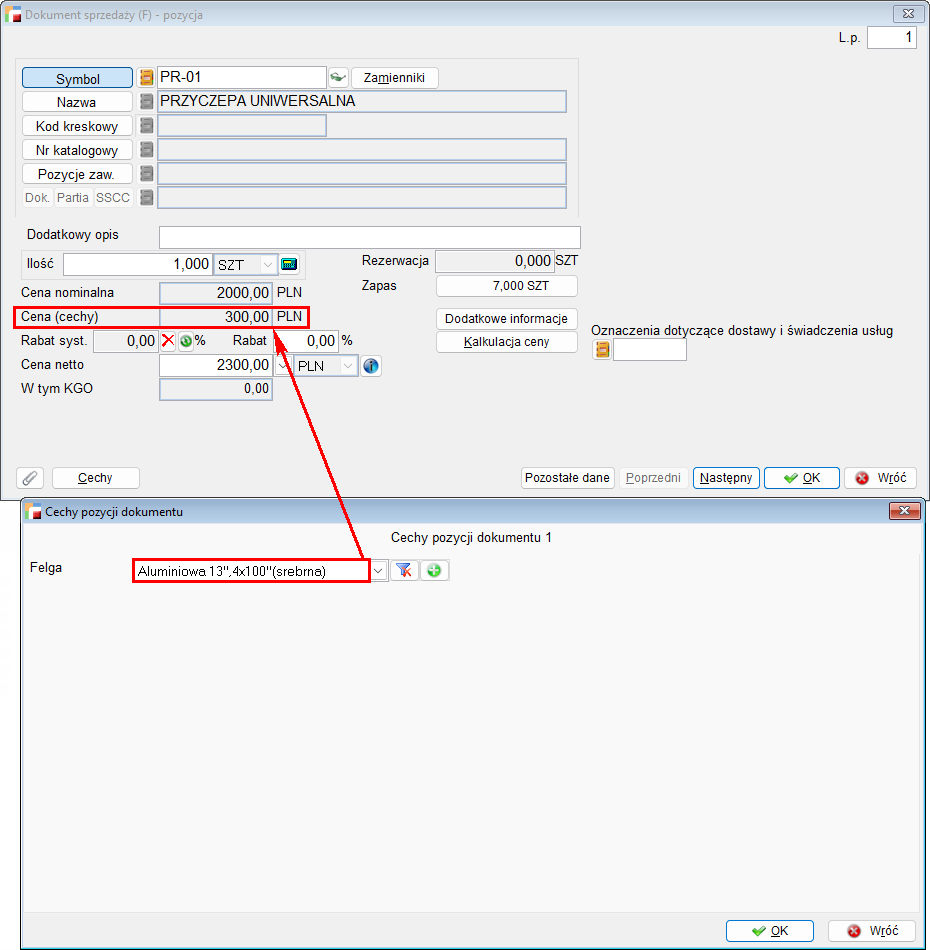Click the list icon beside the Symbol field
Viewport: 930px width, 950px height.
pos(146,78)
